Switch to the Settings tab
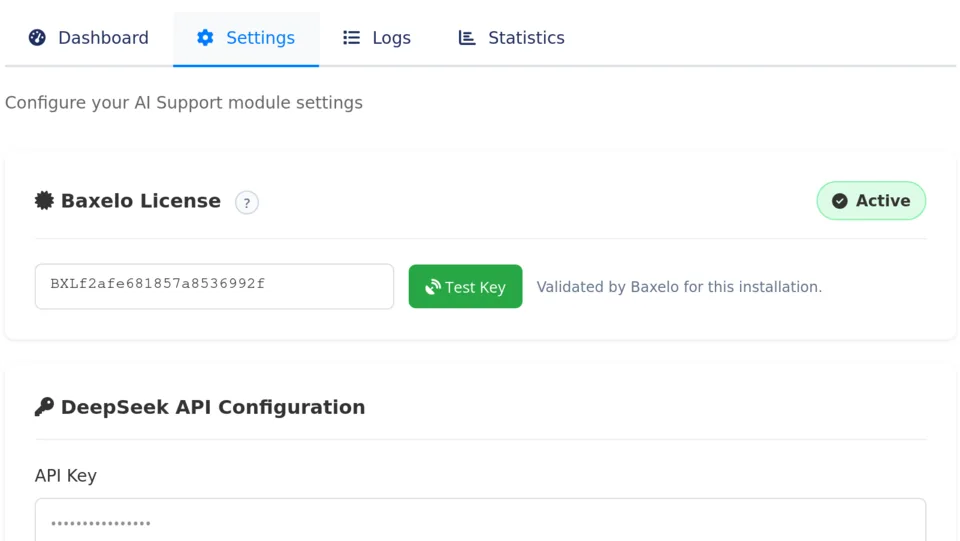The width and height of the screenshot is (960, 541). click(x=246, y=38)
